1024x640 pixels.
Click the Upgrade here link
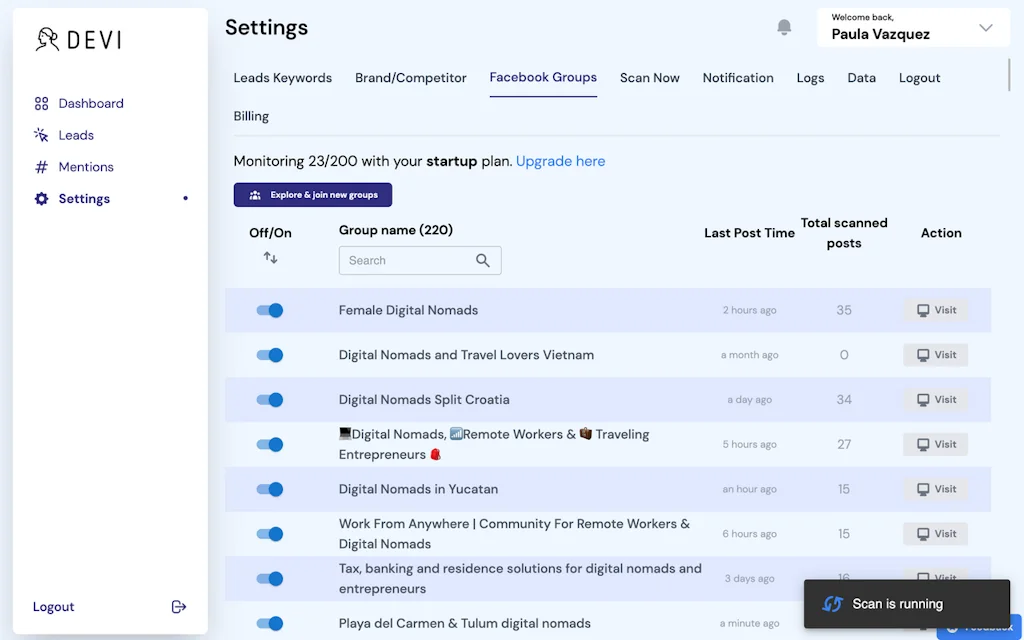pos(560,161)
